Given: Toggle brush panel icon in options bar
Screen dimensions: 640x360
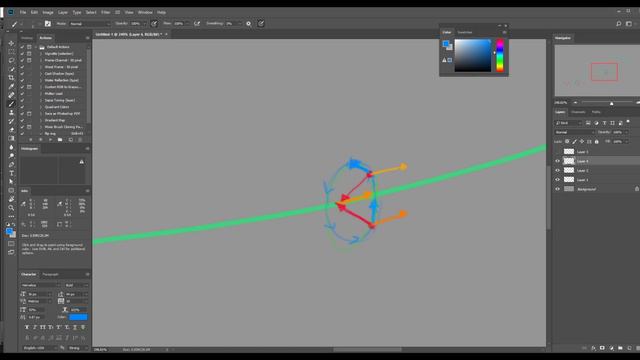Looking at the screenshot, I should click(48, 24).
